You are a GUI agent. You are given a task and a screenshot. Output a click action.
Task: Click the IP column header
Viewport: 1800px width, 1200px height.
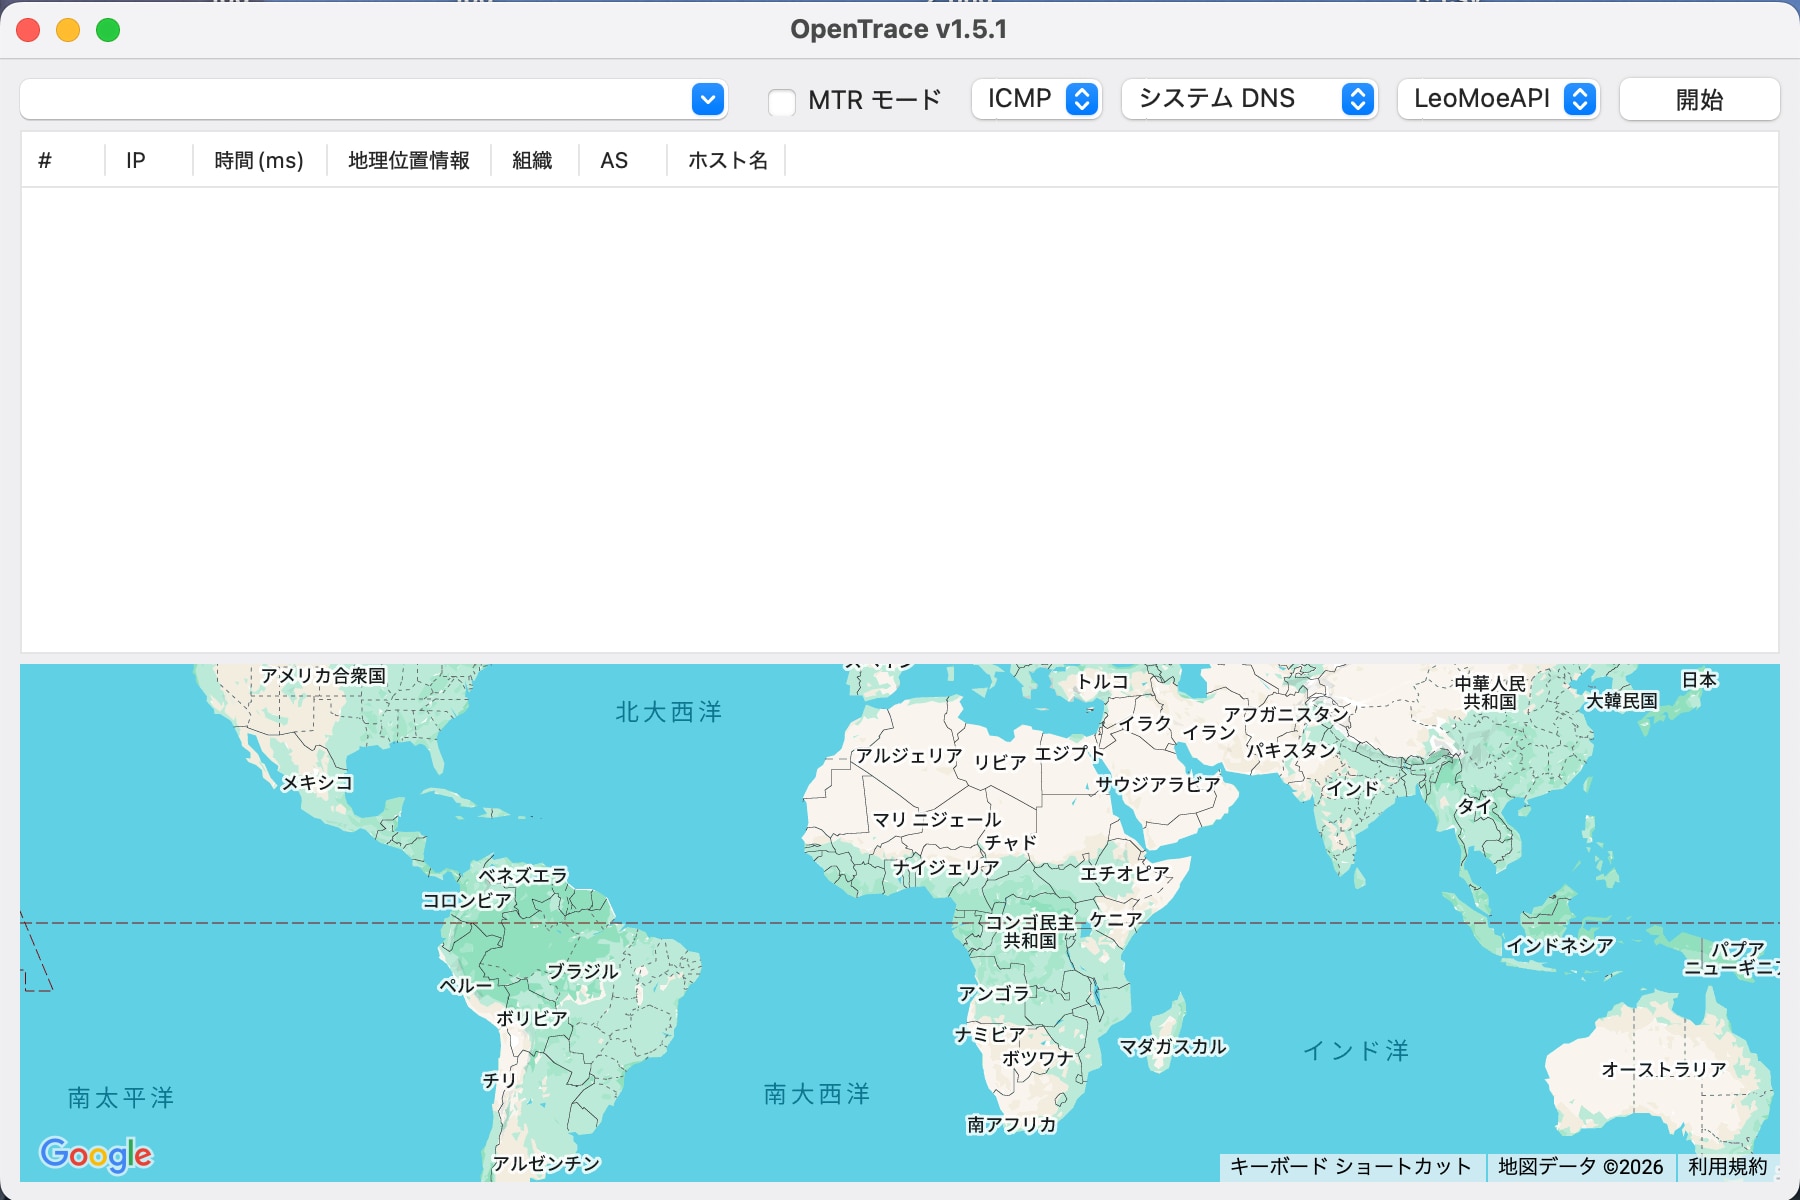click(135, 160)
